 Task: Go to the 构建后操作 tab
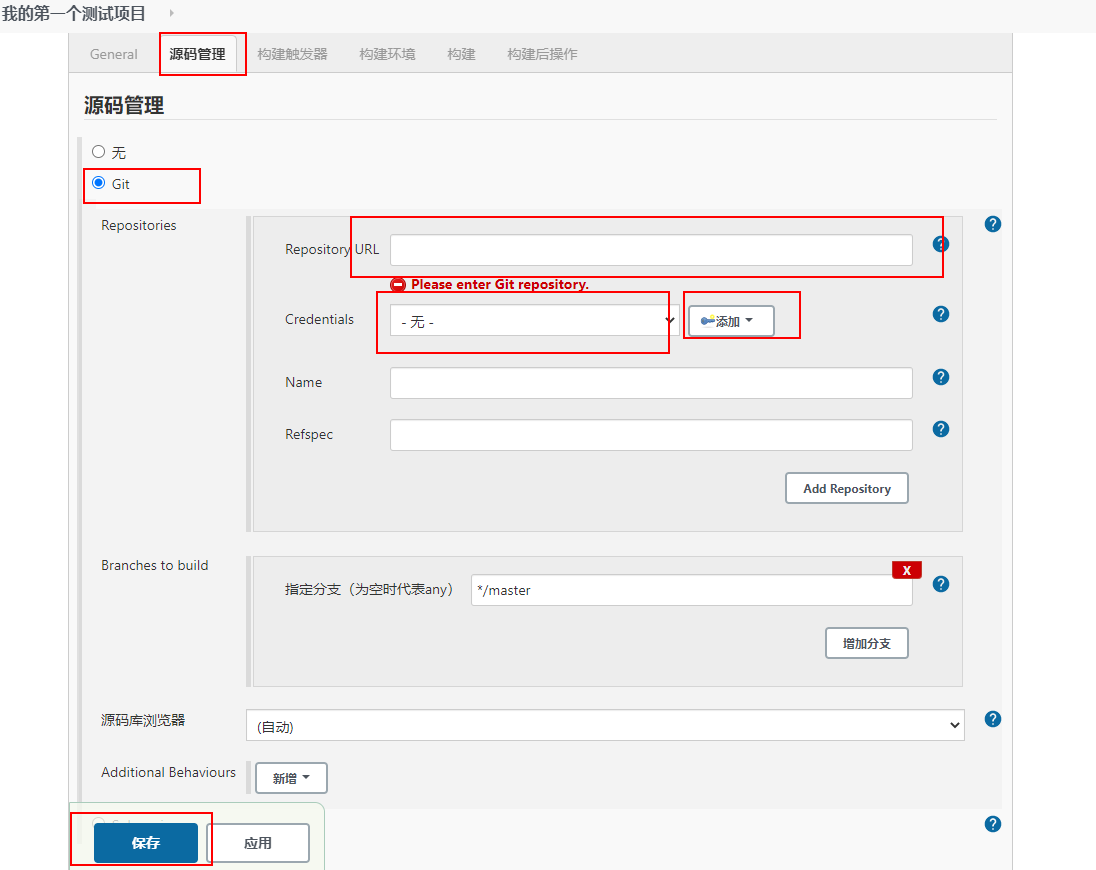(x=542, y=54)
